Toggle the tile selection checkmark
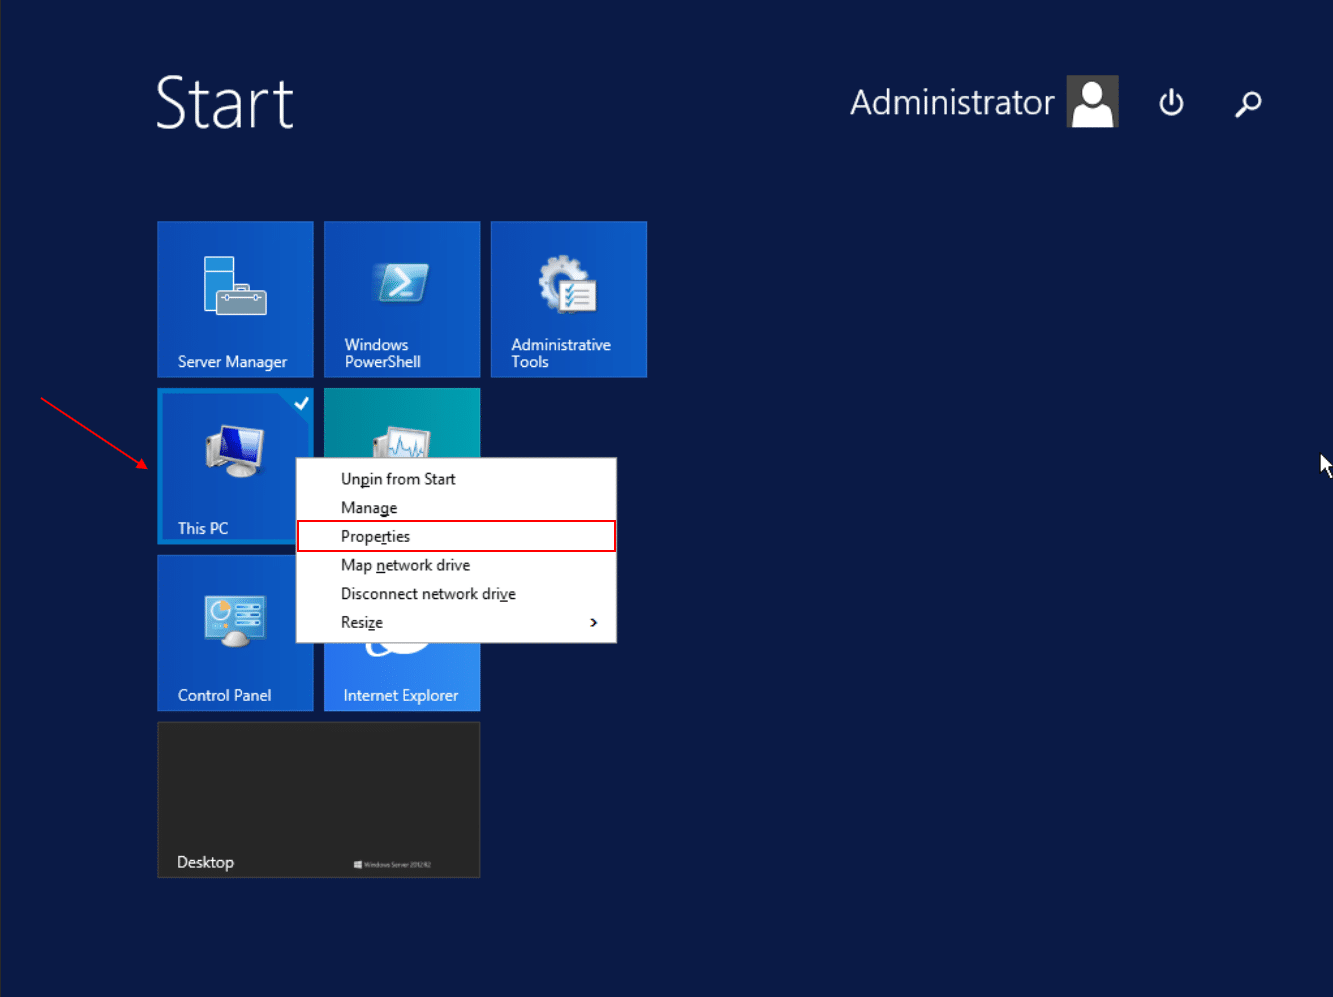The width and height of the screenshot is (1333, 997). click(x=301, y=401)
